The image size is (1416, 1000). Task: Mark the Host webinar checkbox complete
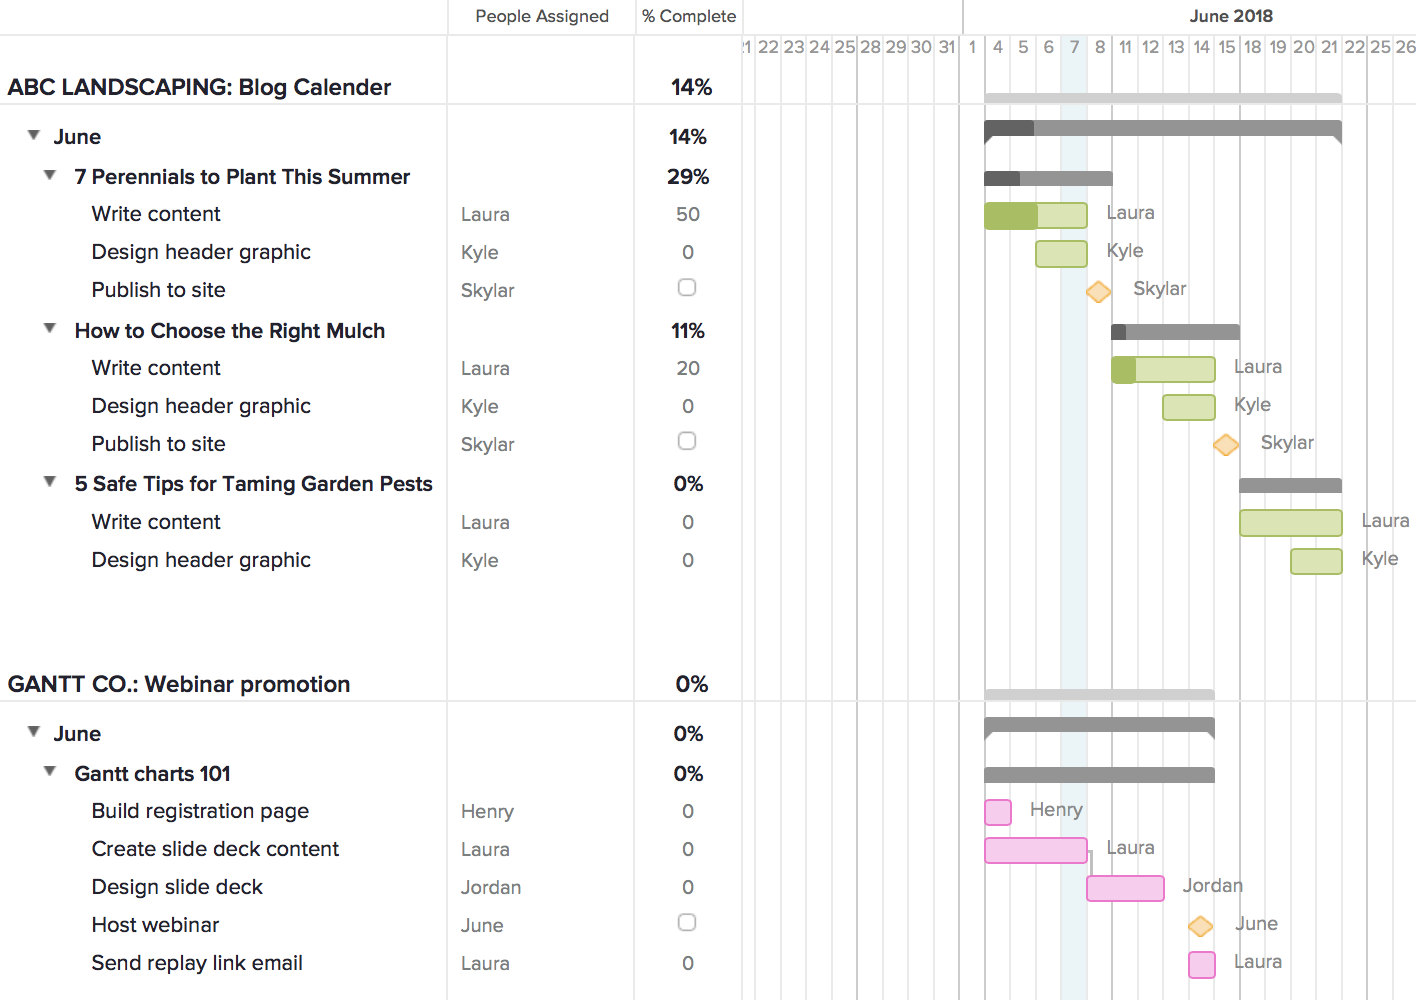(687, 922)
